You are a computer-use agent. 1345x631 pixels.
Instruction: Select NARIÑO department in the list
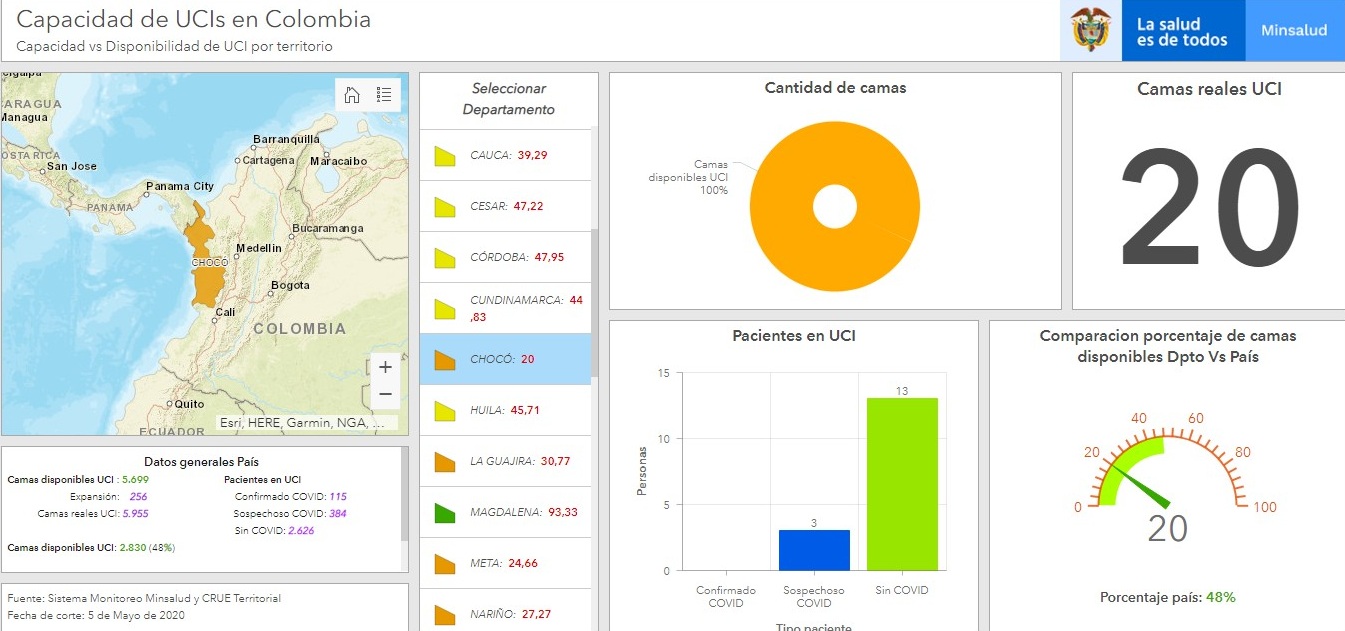[x=505, y=610]
